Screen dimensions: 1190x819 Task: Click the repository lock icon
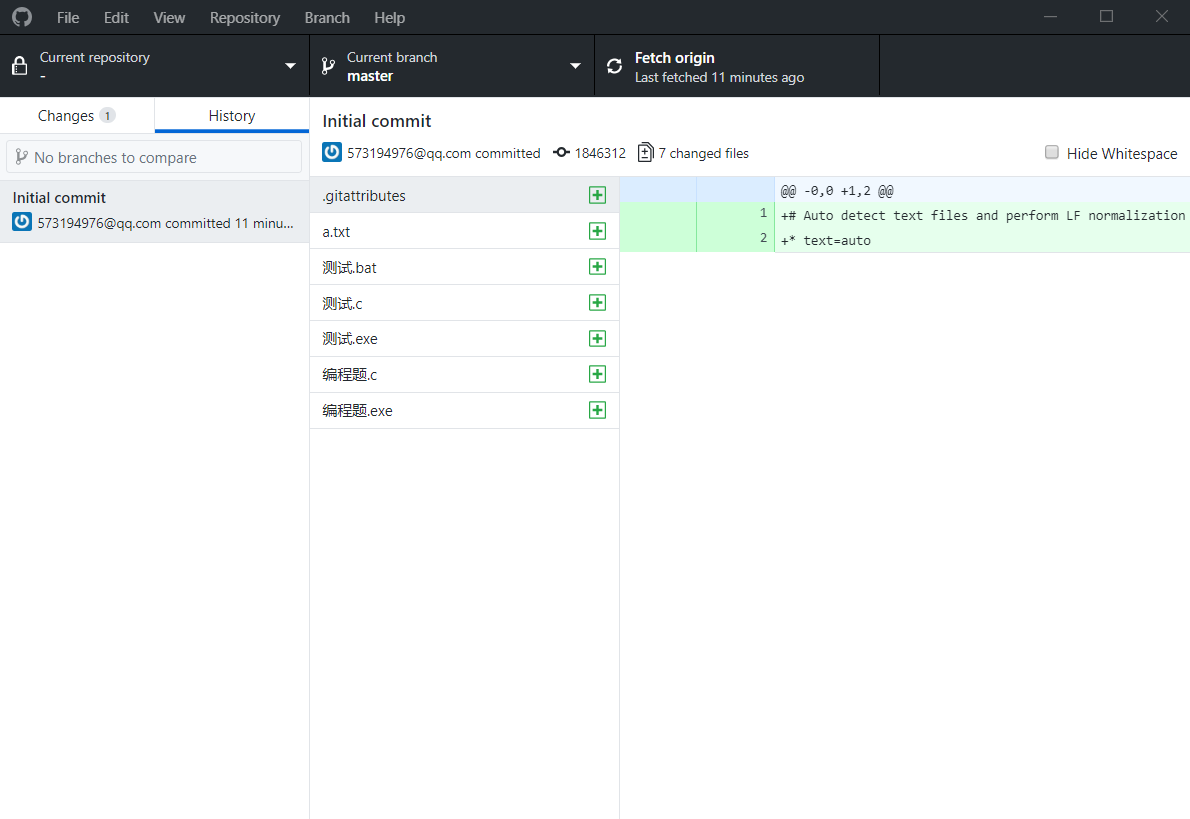pos(19,66)
